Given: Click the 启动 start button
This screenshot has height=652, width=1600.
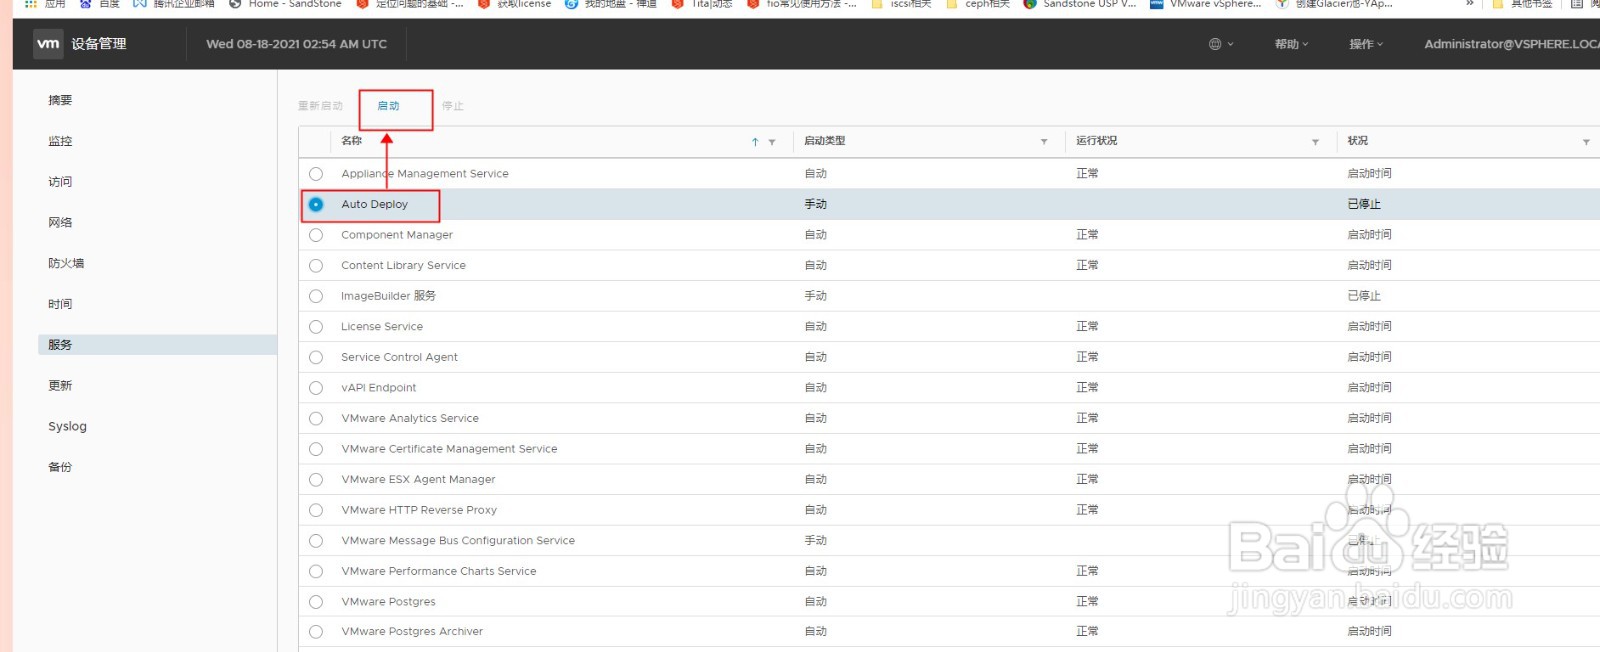Looking at the screenshot, I should click(388, 106).
